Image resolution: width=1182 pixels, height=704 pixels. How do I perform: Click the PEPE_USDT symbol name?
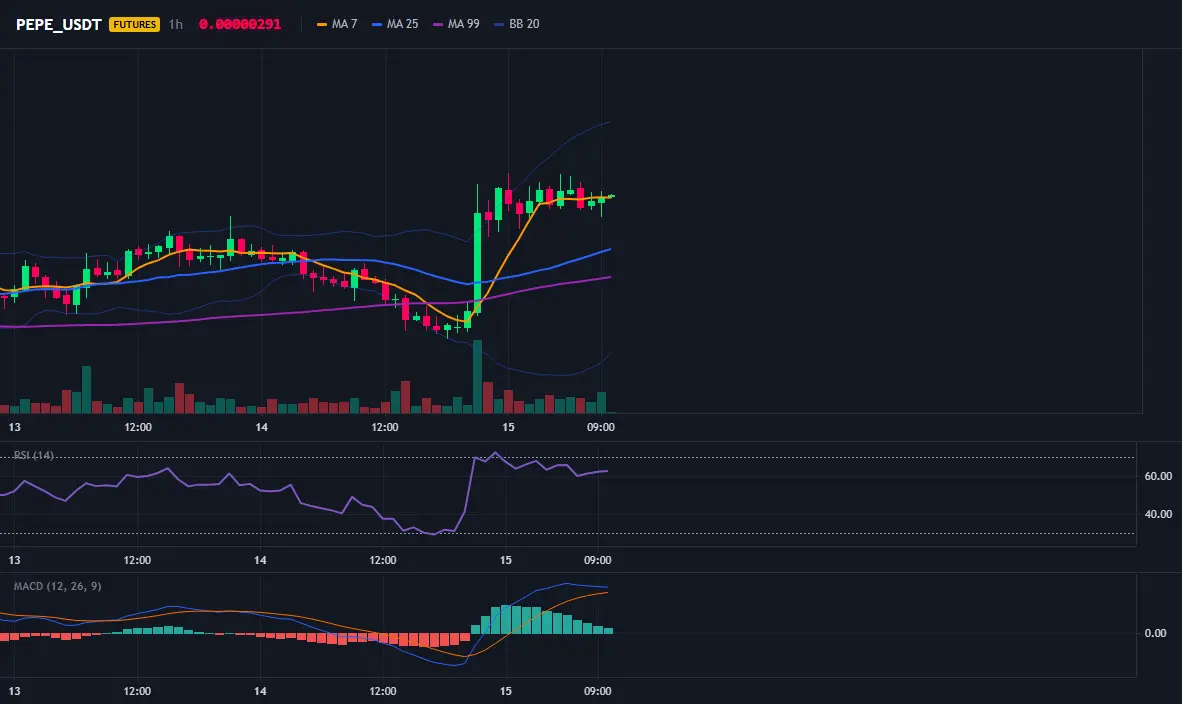58,24
